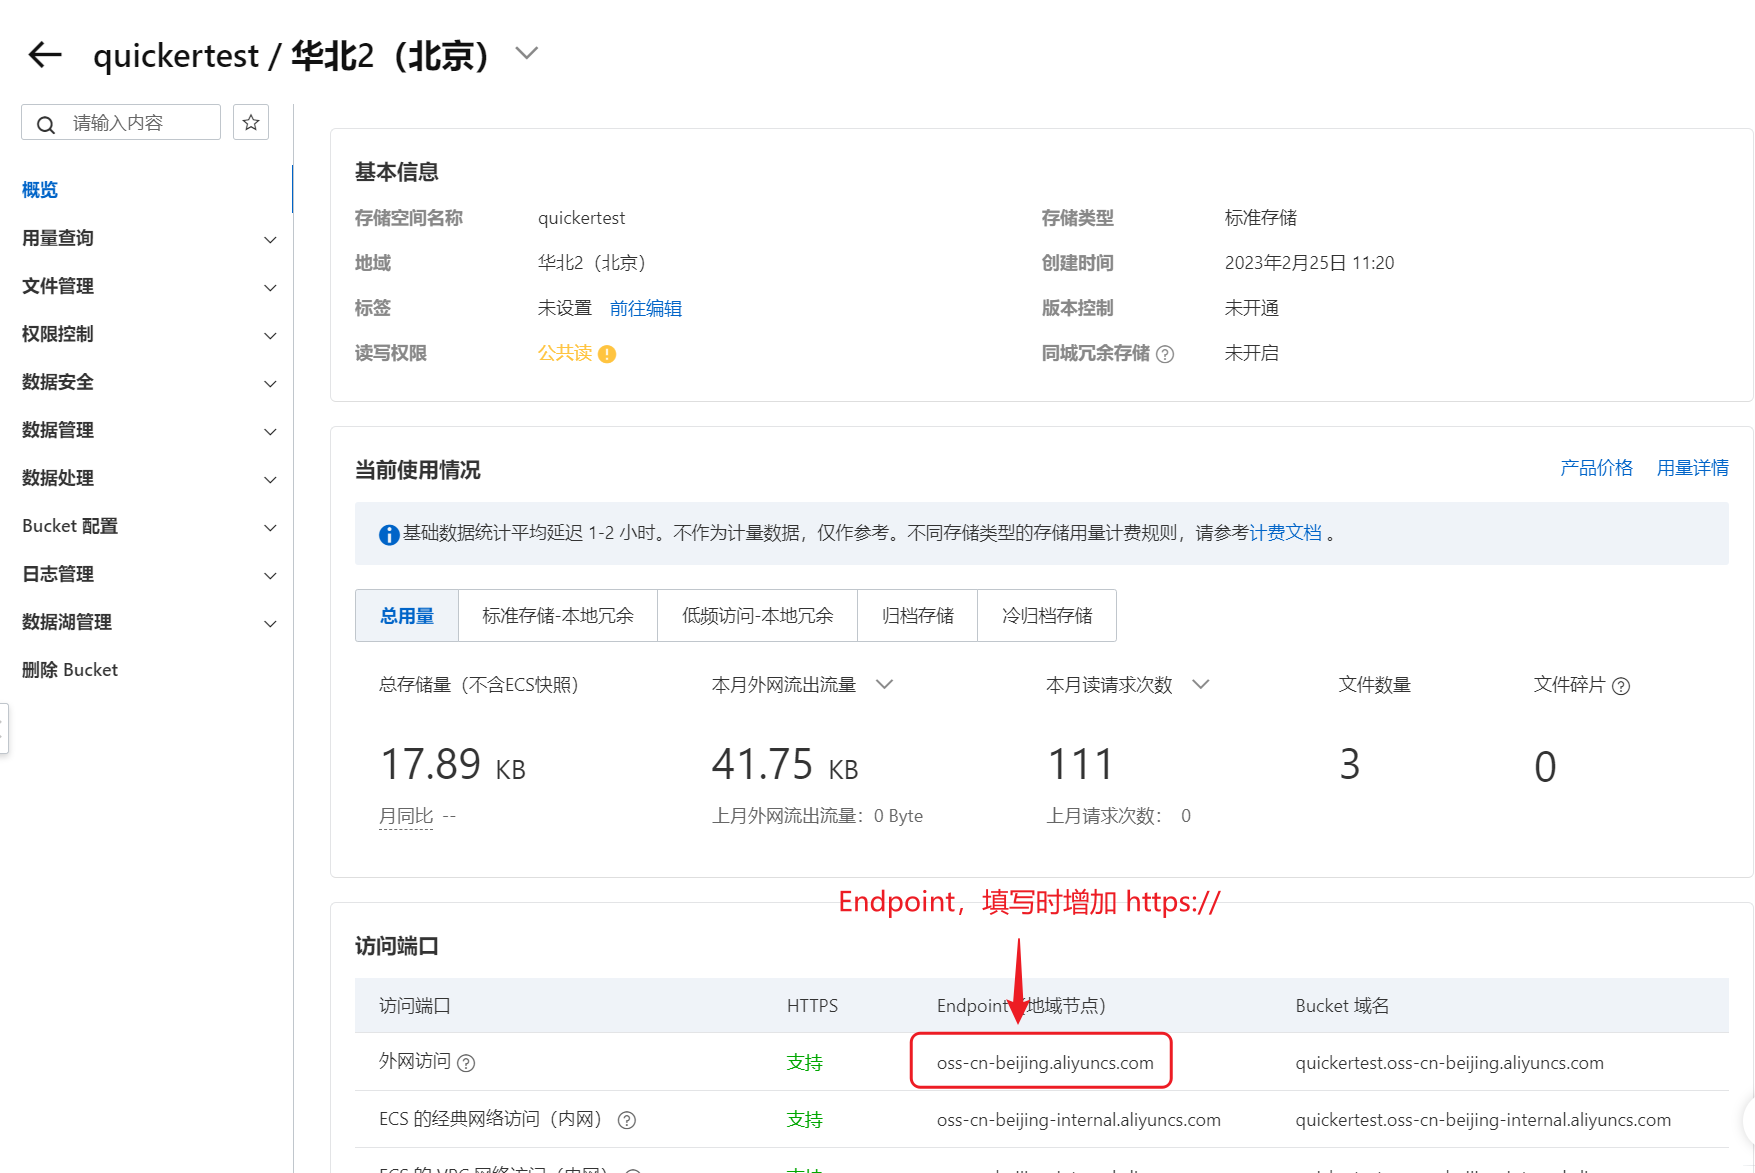Image resolution: width=1755 pixels, height=1173 pixels.
Task: Click the 公共读 warning icon
Action: (607, 354)
